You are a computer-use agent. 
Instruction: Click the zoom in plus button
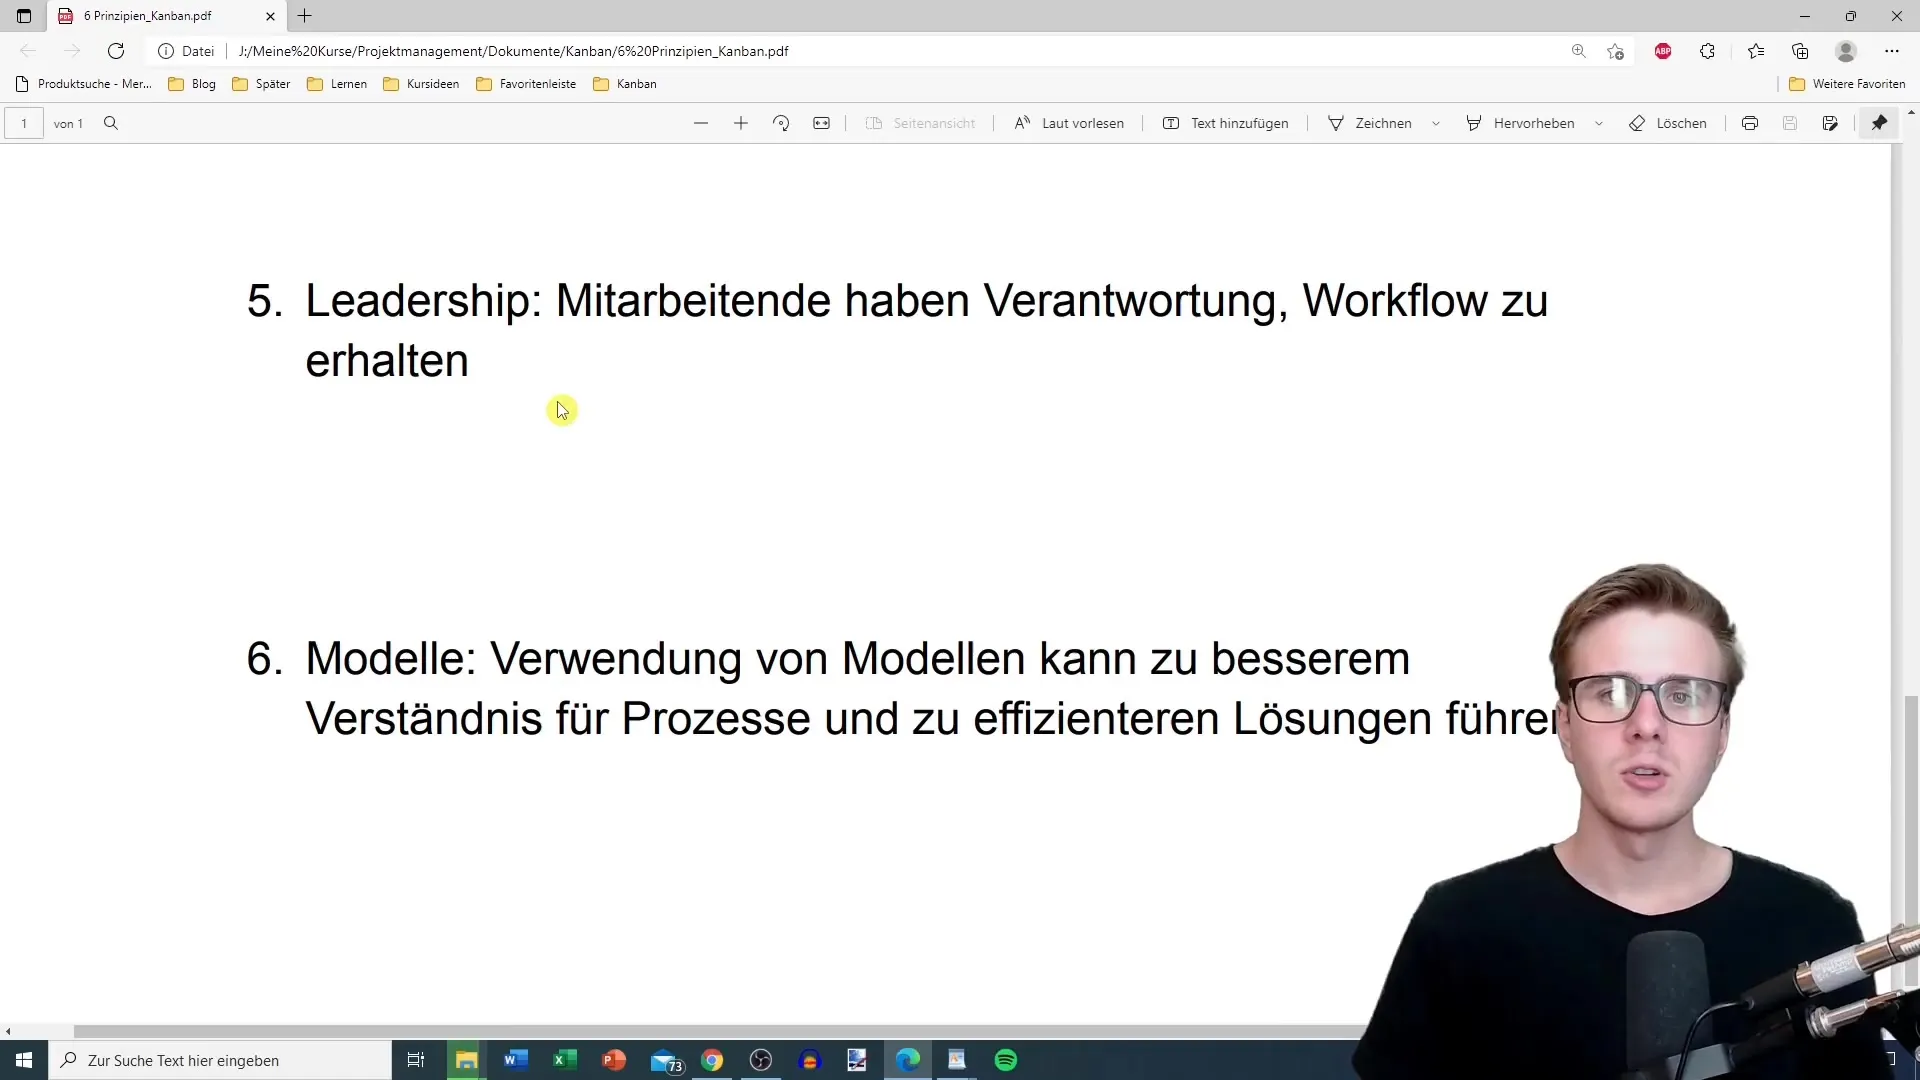pyautogui.click(x=741, y=123)
